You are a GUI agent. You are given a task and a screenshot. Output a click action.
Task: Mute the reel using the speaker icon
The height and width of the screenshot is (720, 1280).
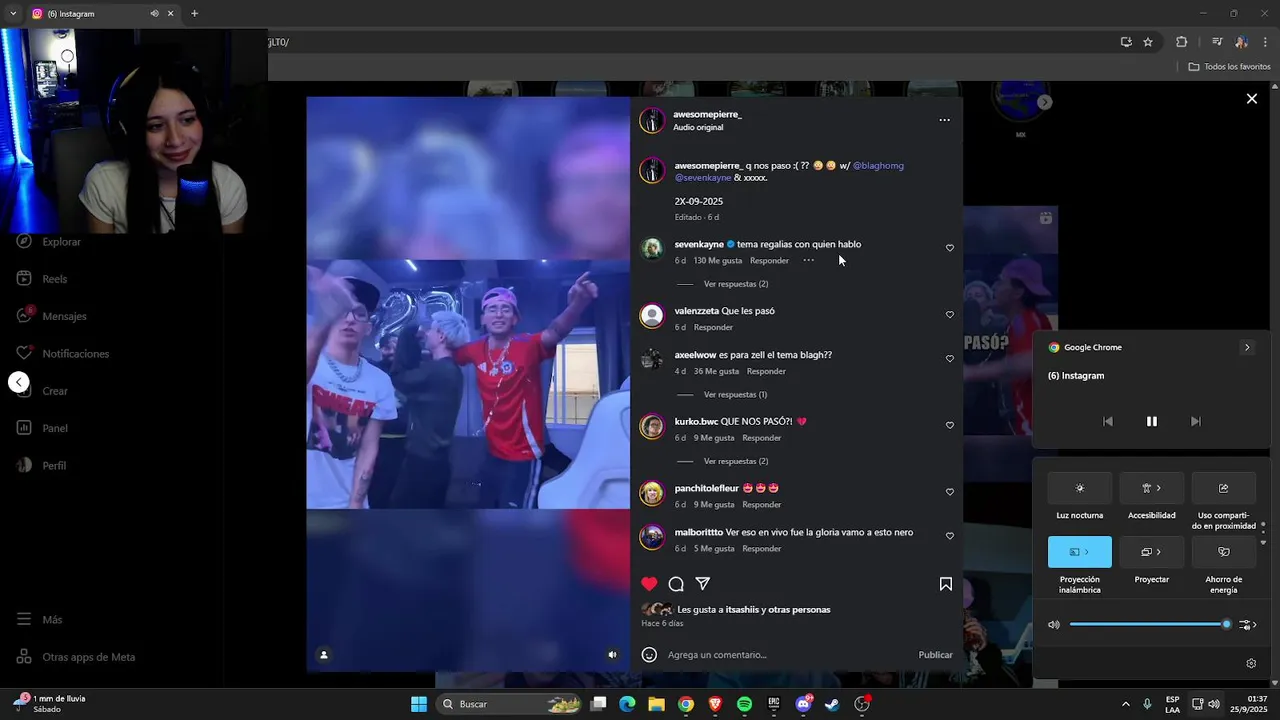[x=613, y=655]
